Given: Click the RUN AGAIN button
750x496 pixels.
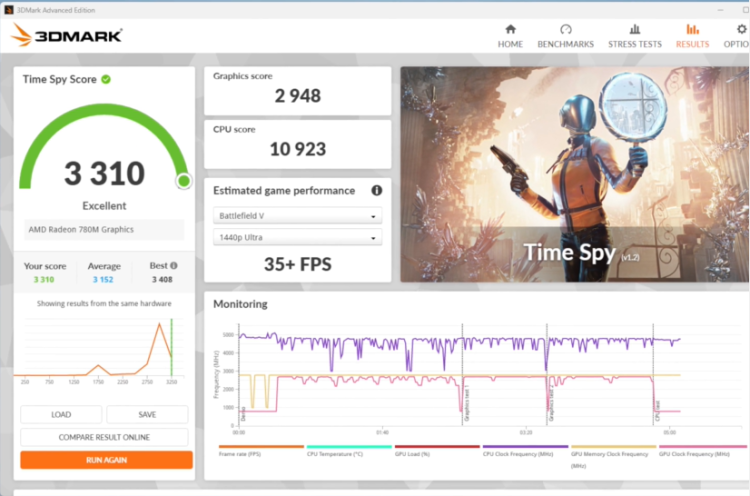Looking at the screenshot, I should (106, 460).
